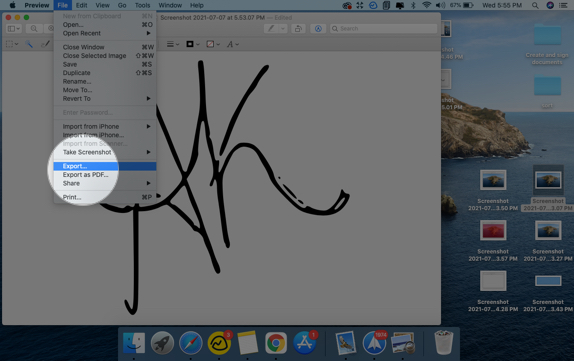Open the Window menu
The height and width of the screenshot is (361, 574).
click(170, 5)
